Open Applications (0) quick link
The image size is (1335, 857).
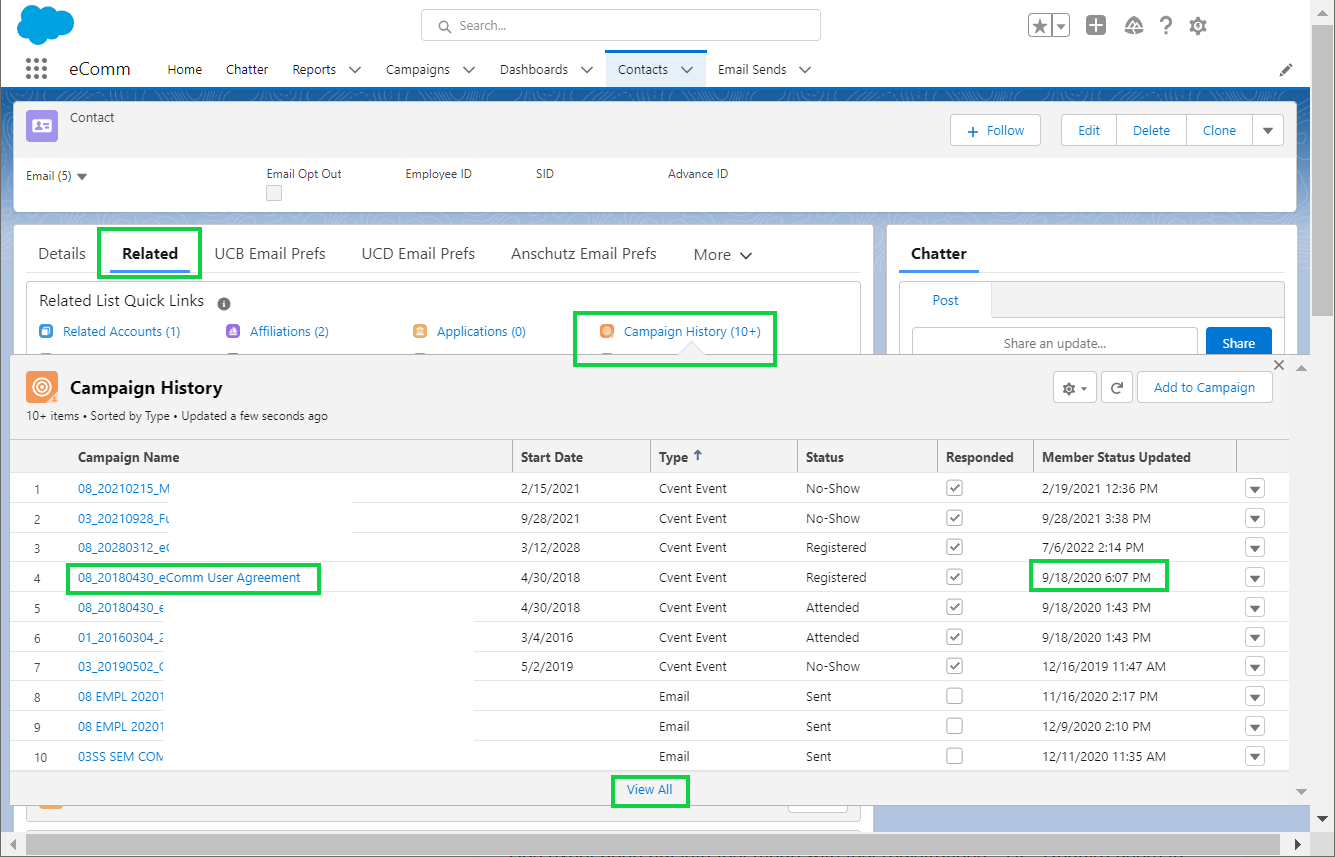pyautogui.click(x=481, y=331)
